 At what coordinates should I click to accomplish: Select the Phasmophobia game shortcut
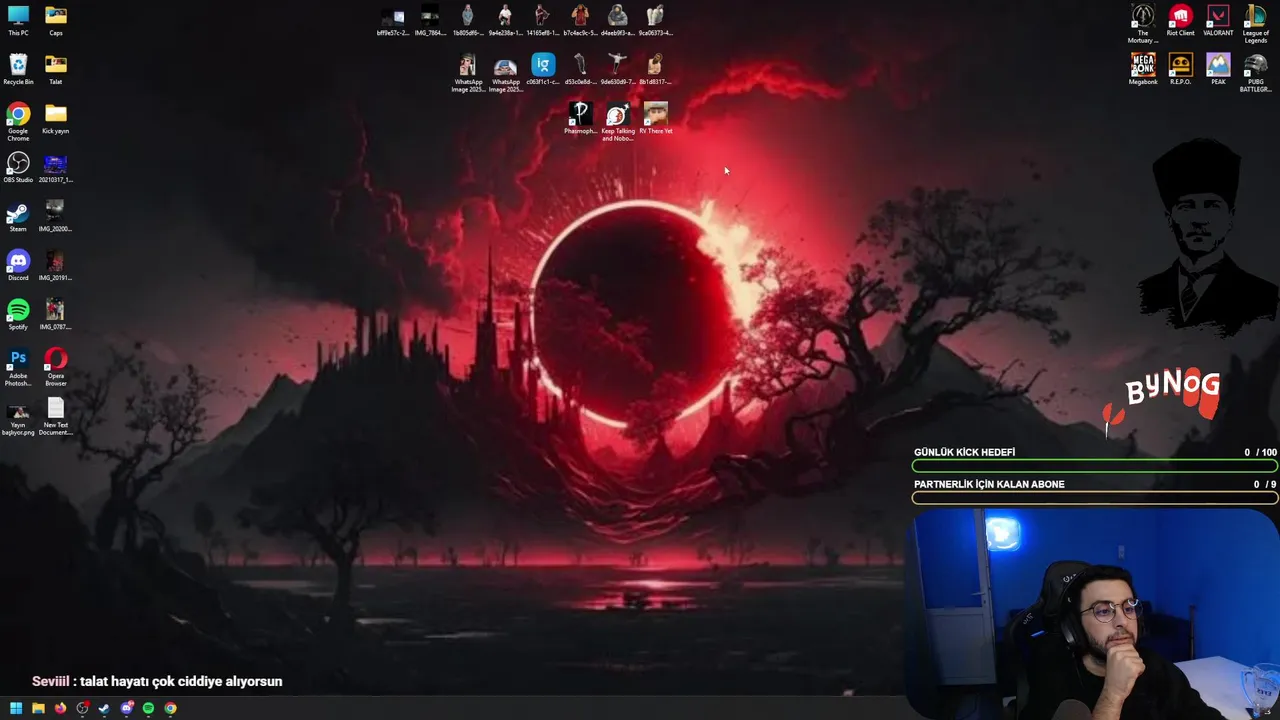point(580,119)
